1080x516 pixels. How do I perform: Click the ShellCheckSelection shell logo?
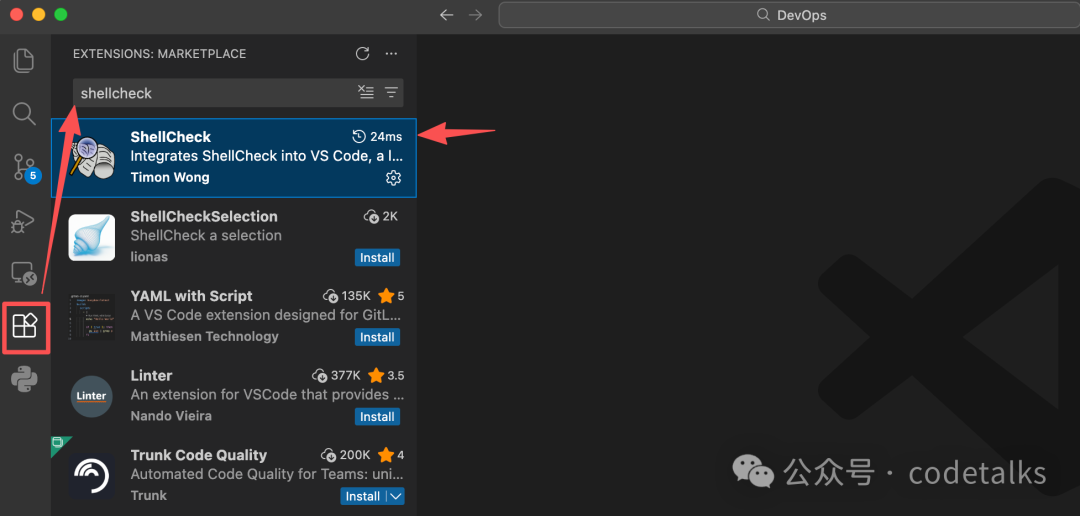pos(92,238)
